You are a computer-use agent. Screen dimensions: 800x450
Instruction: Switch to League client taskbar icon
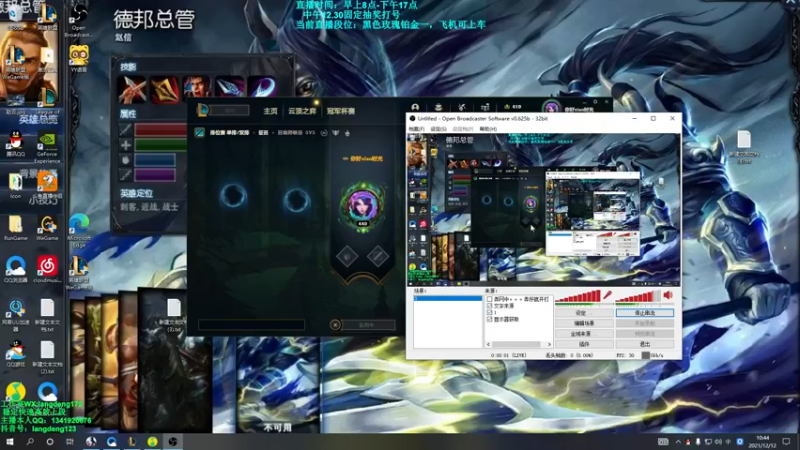point(132,441)
